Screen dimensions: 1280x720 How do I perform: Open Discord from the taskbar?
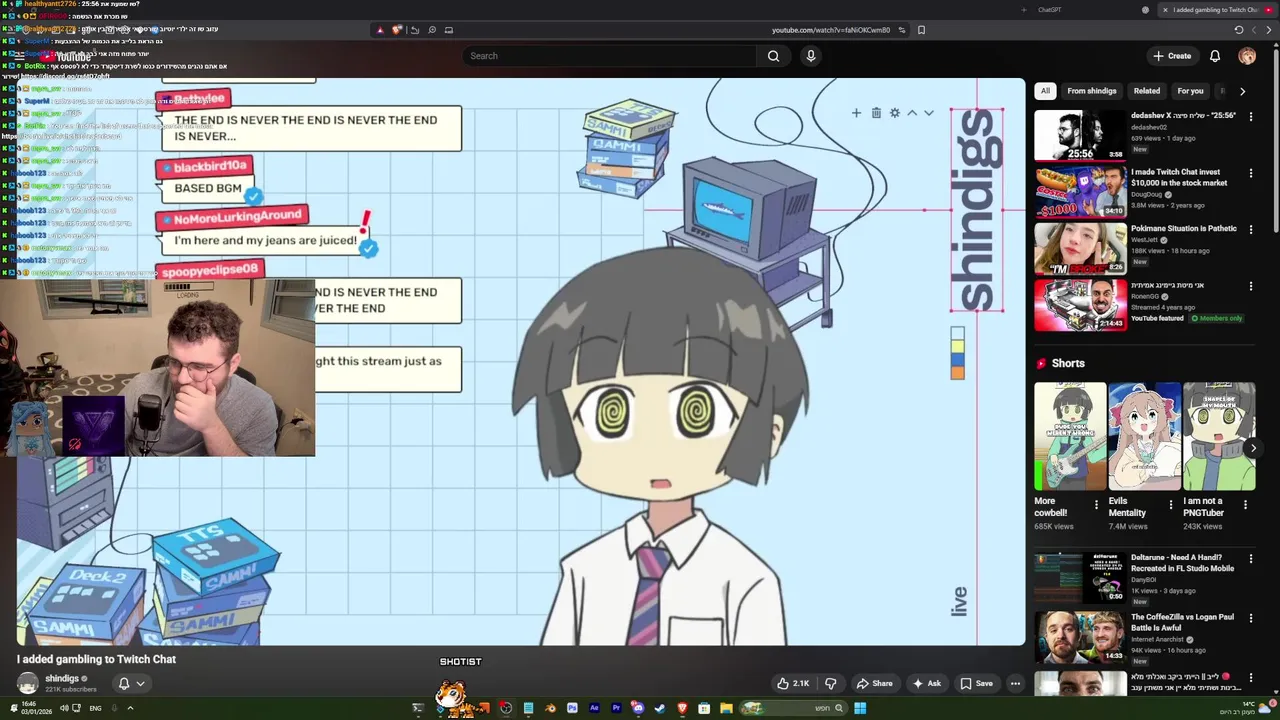click(638, 708)
